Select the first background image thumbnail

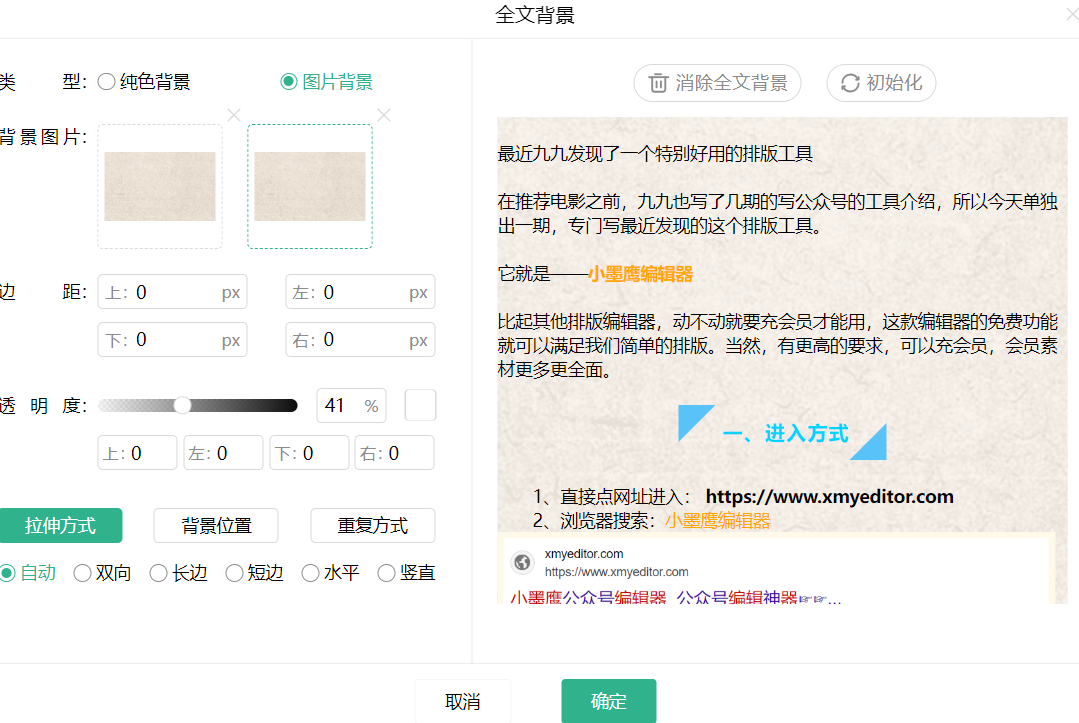(x=160, y=186)
